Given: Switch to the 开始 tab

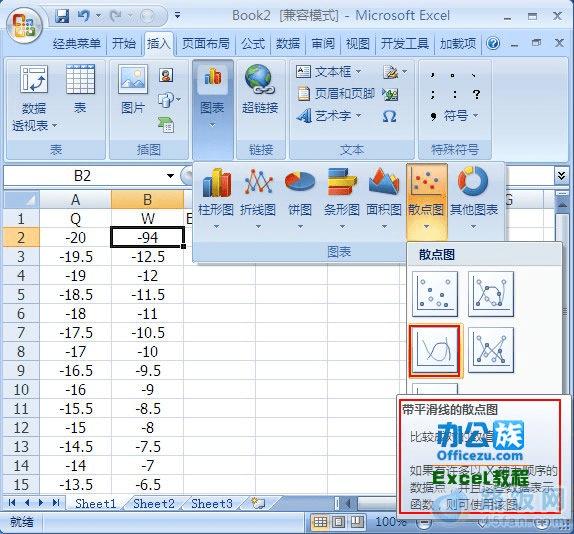Looking at the screenshot, I should (x=124, y=44).
